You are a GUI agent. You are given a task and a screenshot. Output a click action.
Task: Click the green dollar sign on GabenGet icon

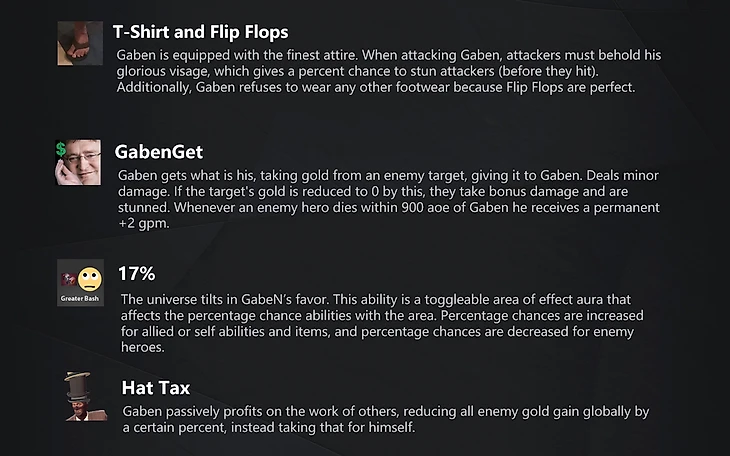coord(61,149)
